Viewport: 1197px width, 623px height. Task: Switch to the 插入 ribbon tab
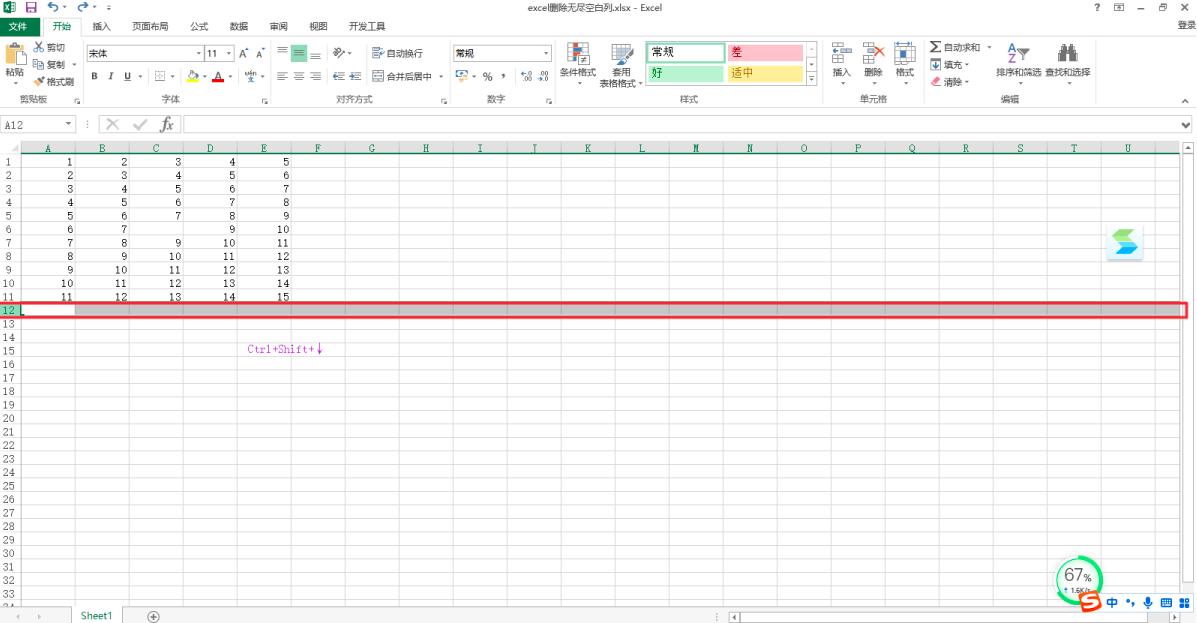click(x=101, y=26)
